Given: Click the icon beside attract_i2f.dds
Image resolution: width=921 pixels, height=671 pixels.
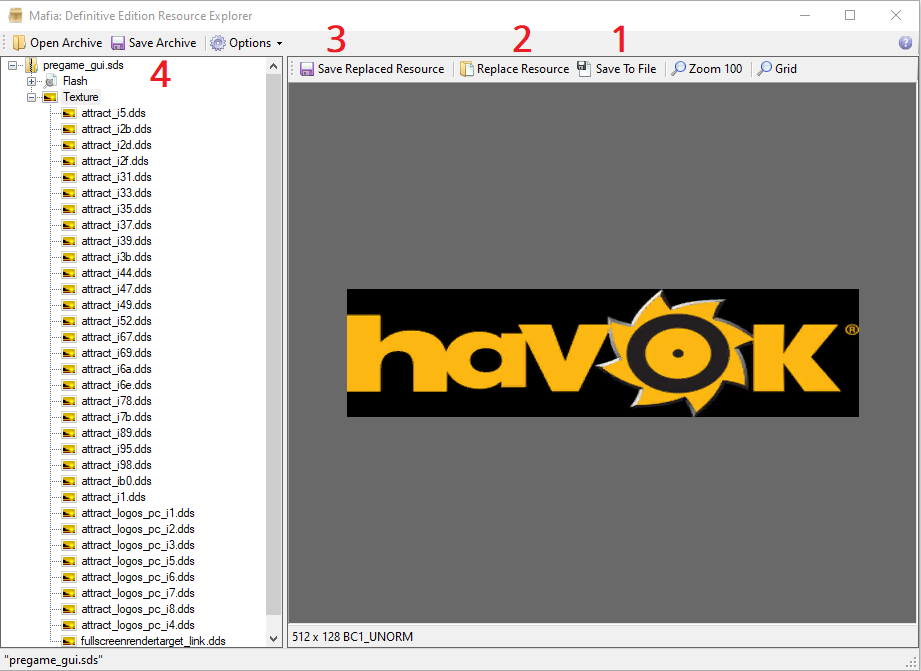Looking at the screenshot, I should pos(69,161).
